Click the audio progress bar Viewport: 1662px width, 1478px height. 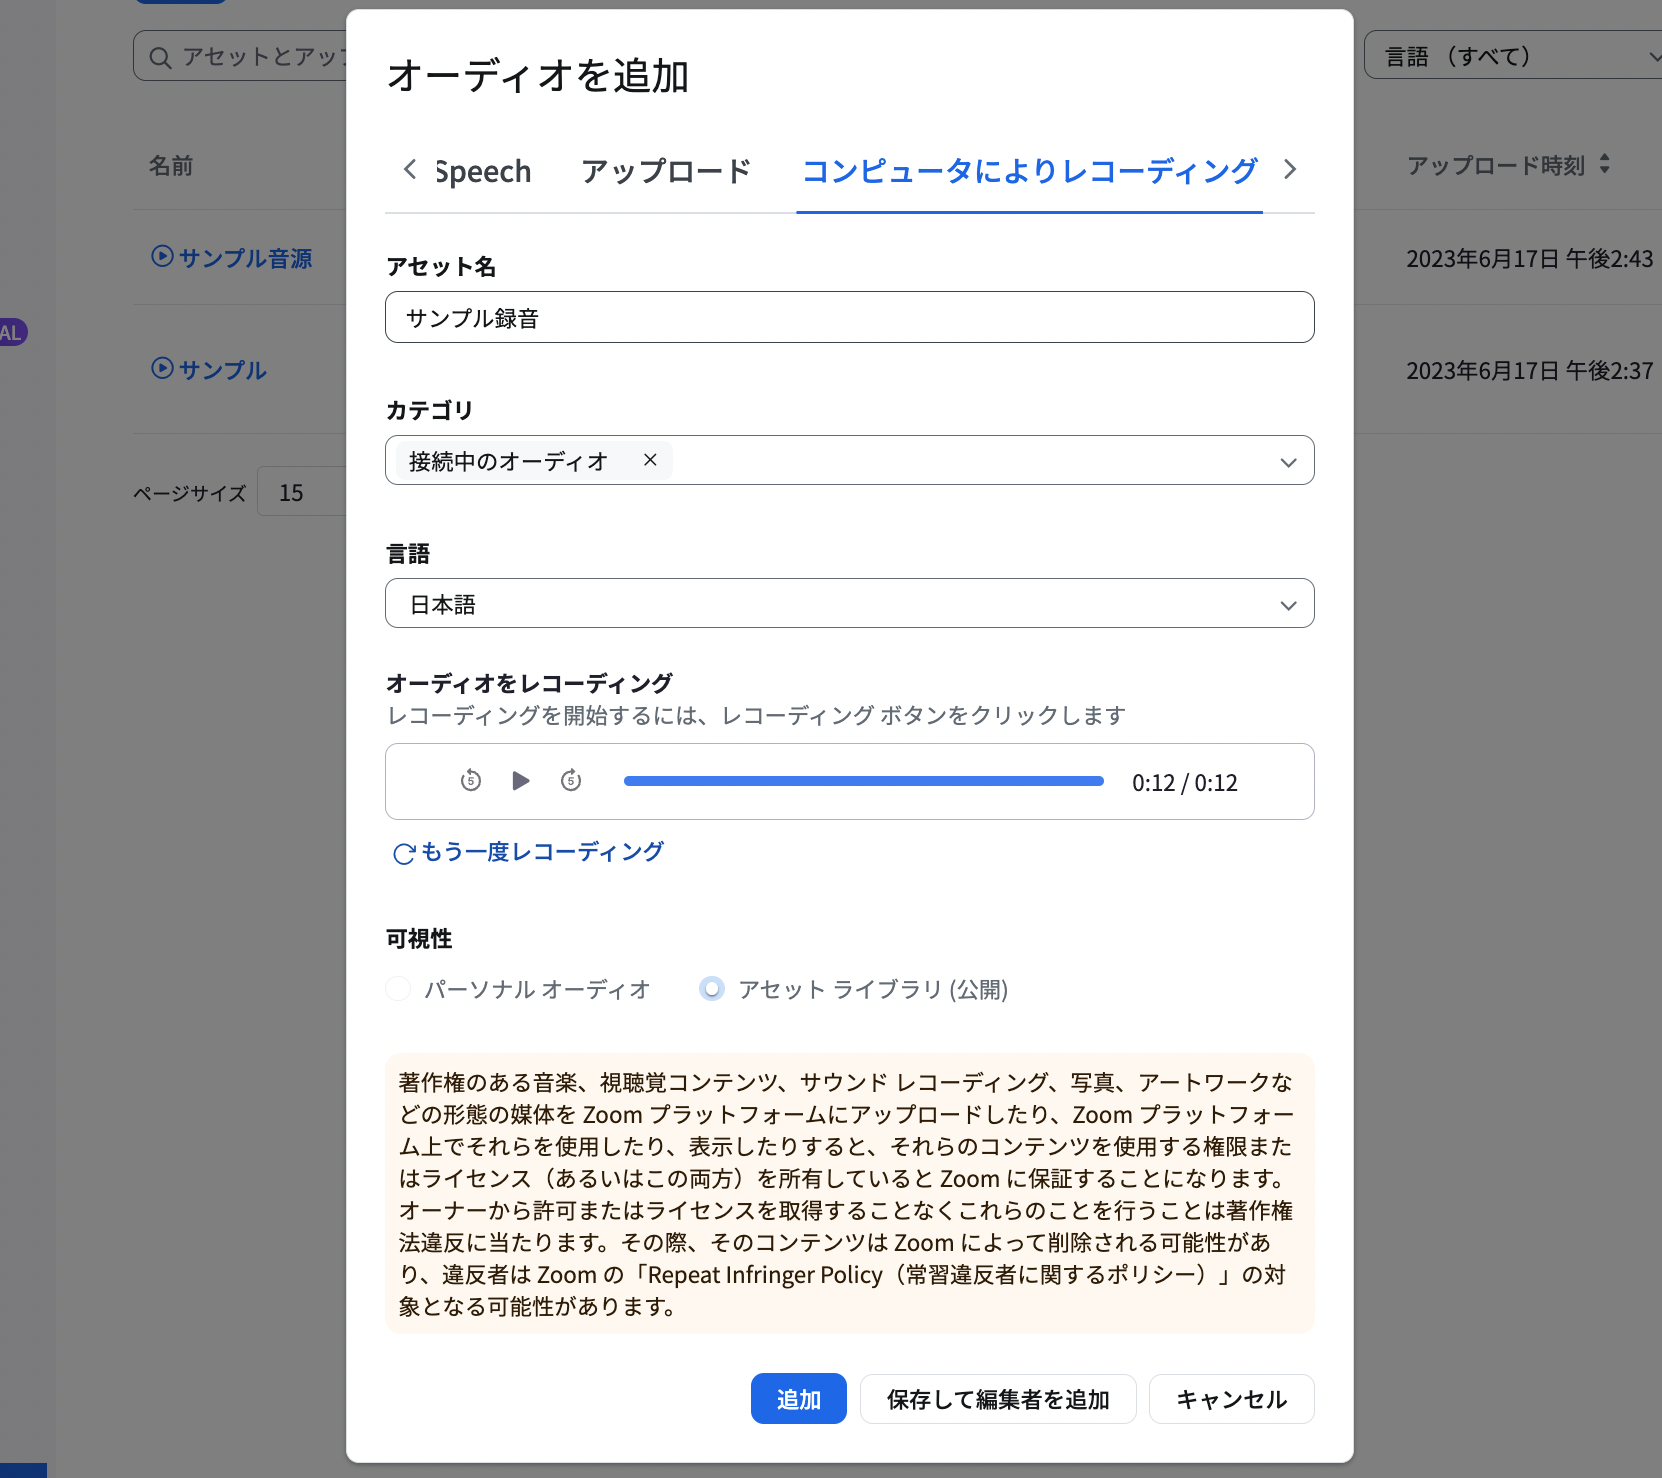click(864, 781)
